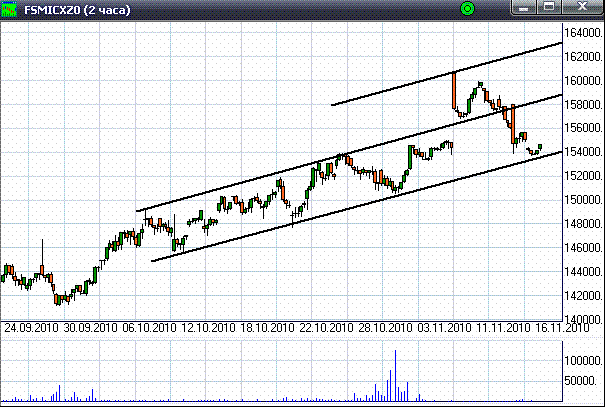Click the 03.11.2010 date label

pyautogui.click(x=444, y=328)
